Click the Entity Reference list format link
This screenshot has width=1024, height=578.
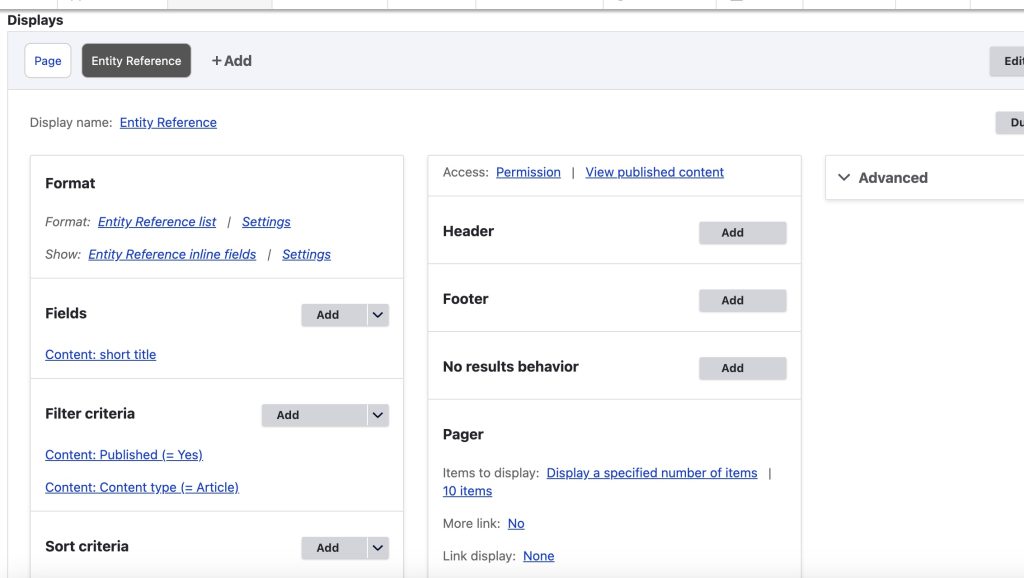[x=157, y=222]
